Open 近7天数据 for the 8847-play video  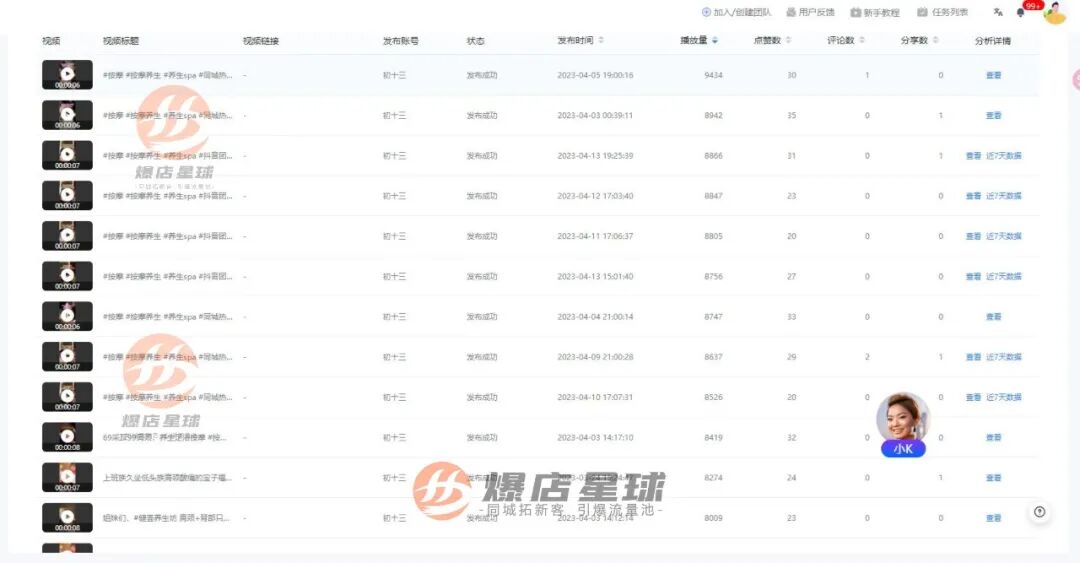[1004, 196]
